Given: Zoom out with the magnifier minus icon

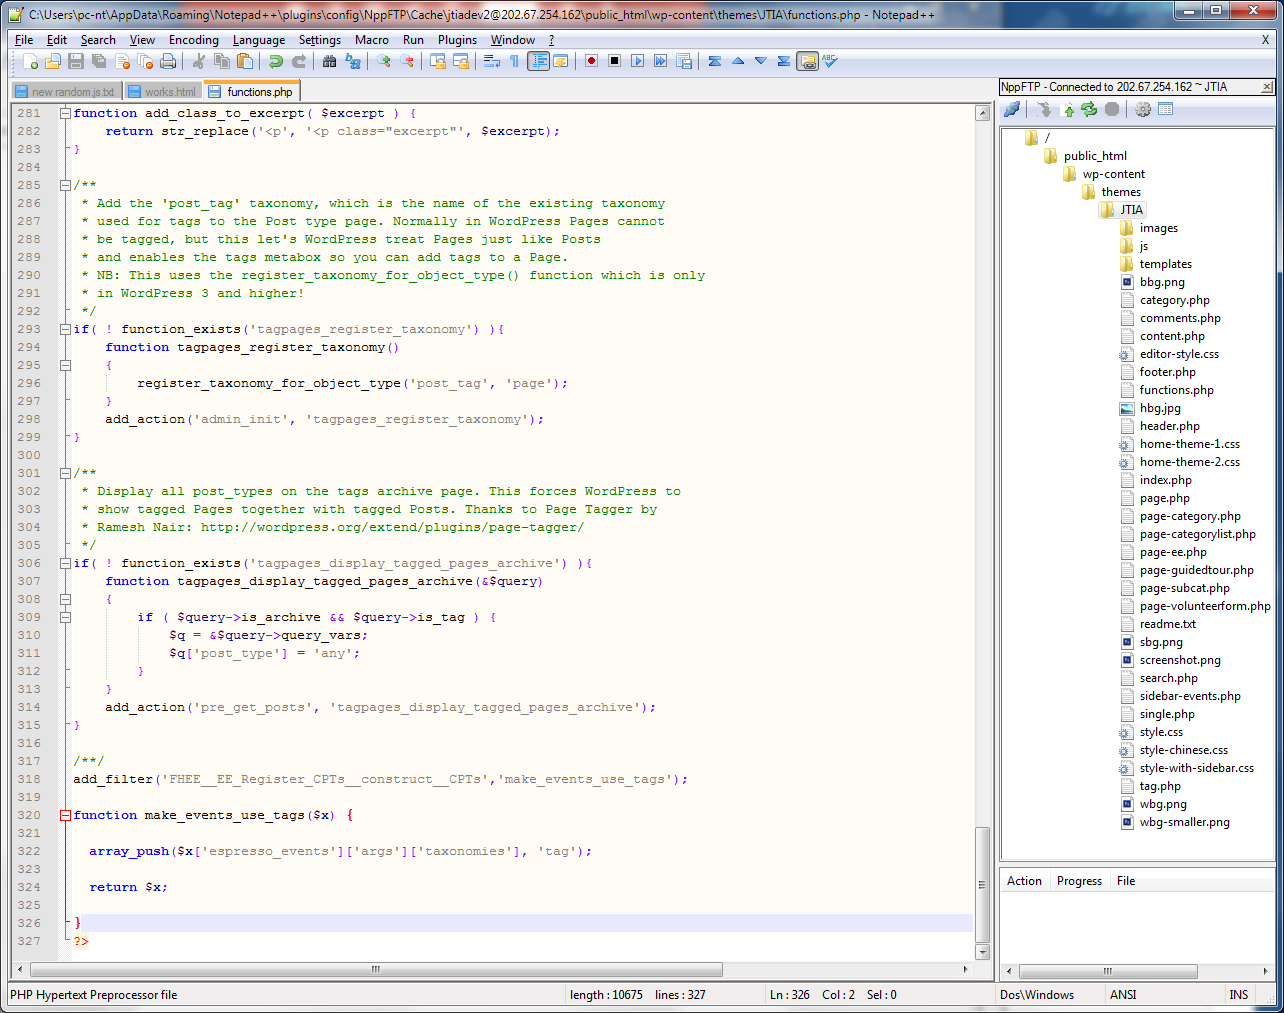Looking at the screenshot, I should coord(407,61).
